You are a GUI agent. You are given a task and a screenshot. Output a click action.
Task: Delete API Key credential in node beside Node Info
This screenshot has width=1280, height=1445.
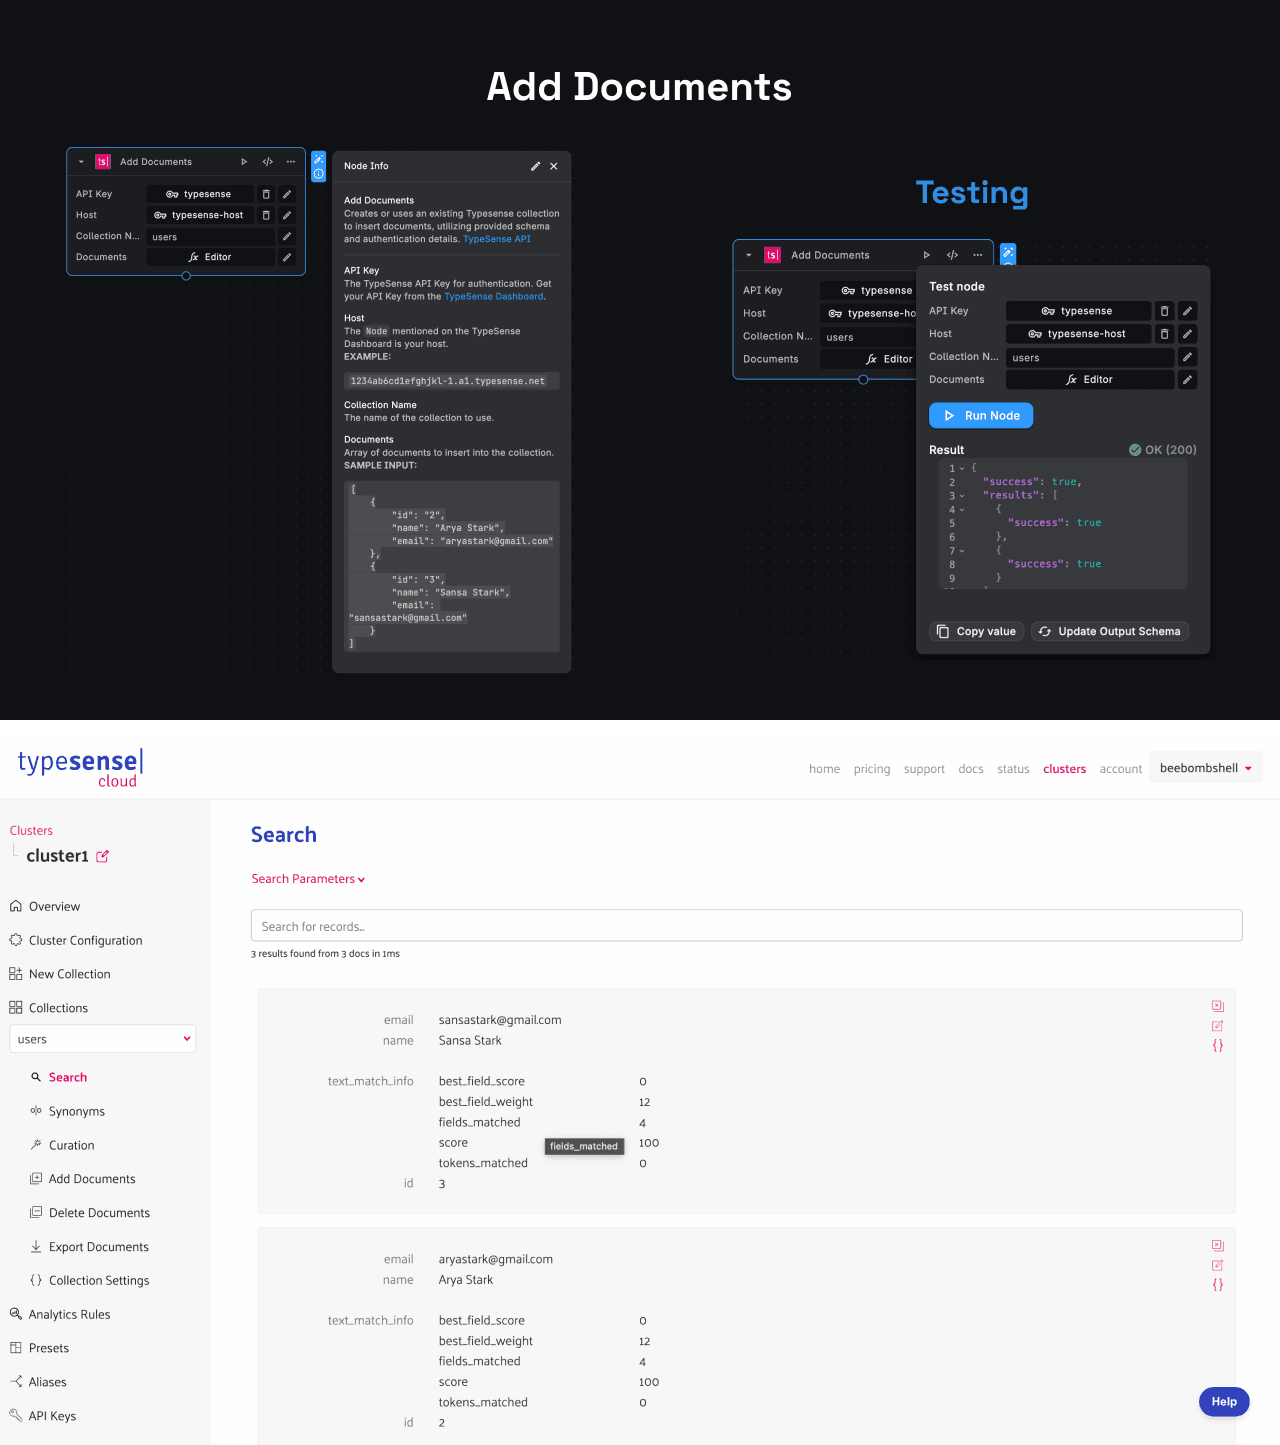coord(266,194)
